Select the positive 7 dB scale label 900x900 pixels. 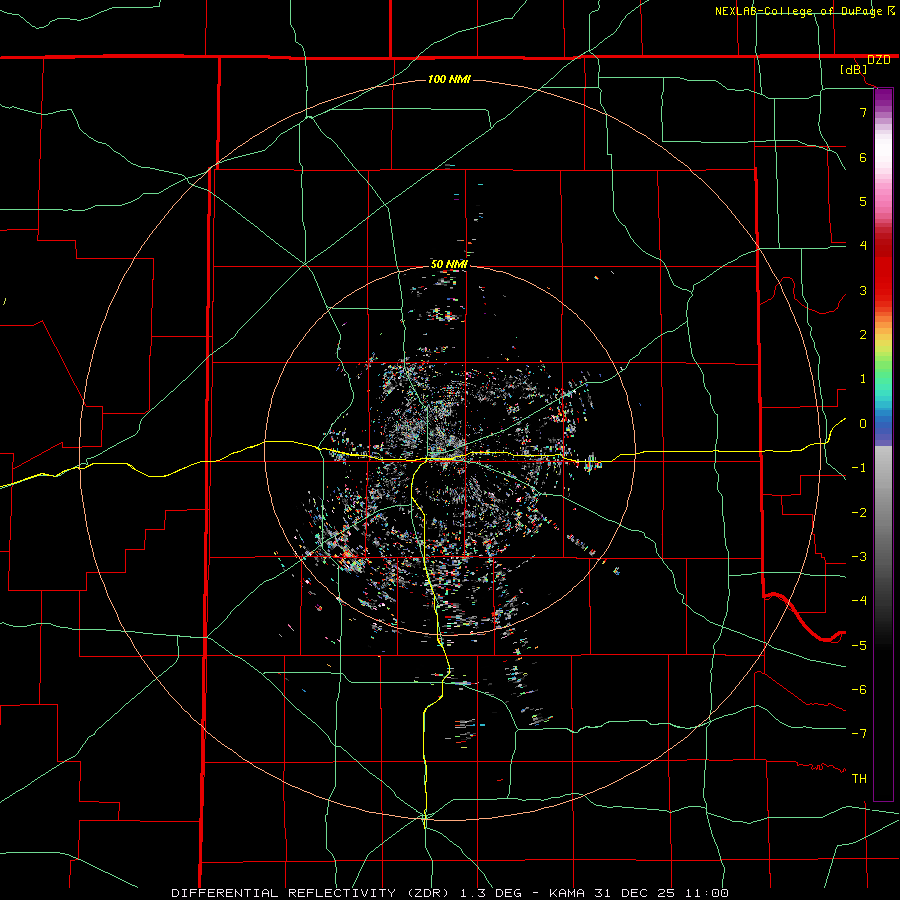tap(863, 112)
